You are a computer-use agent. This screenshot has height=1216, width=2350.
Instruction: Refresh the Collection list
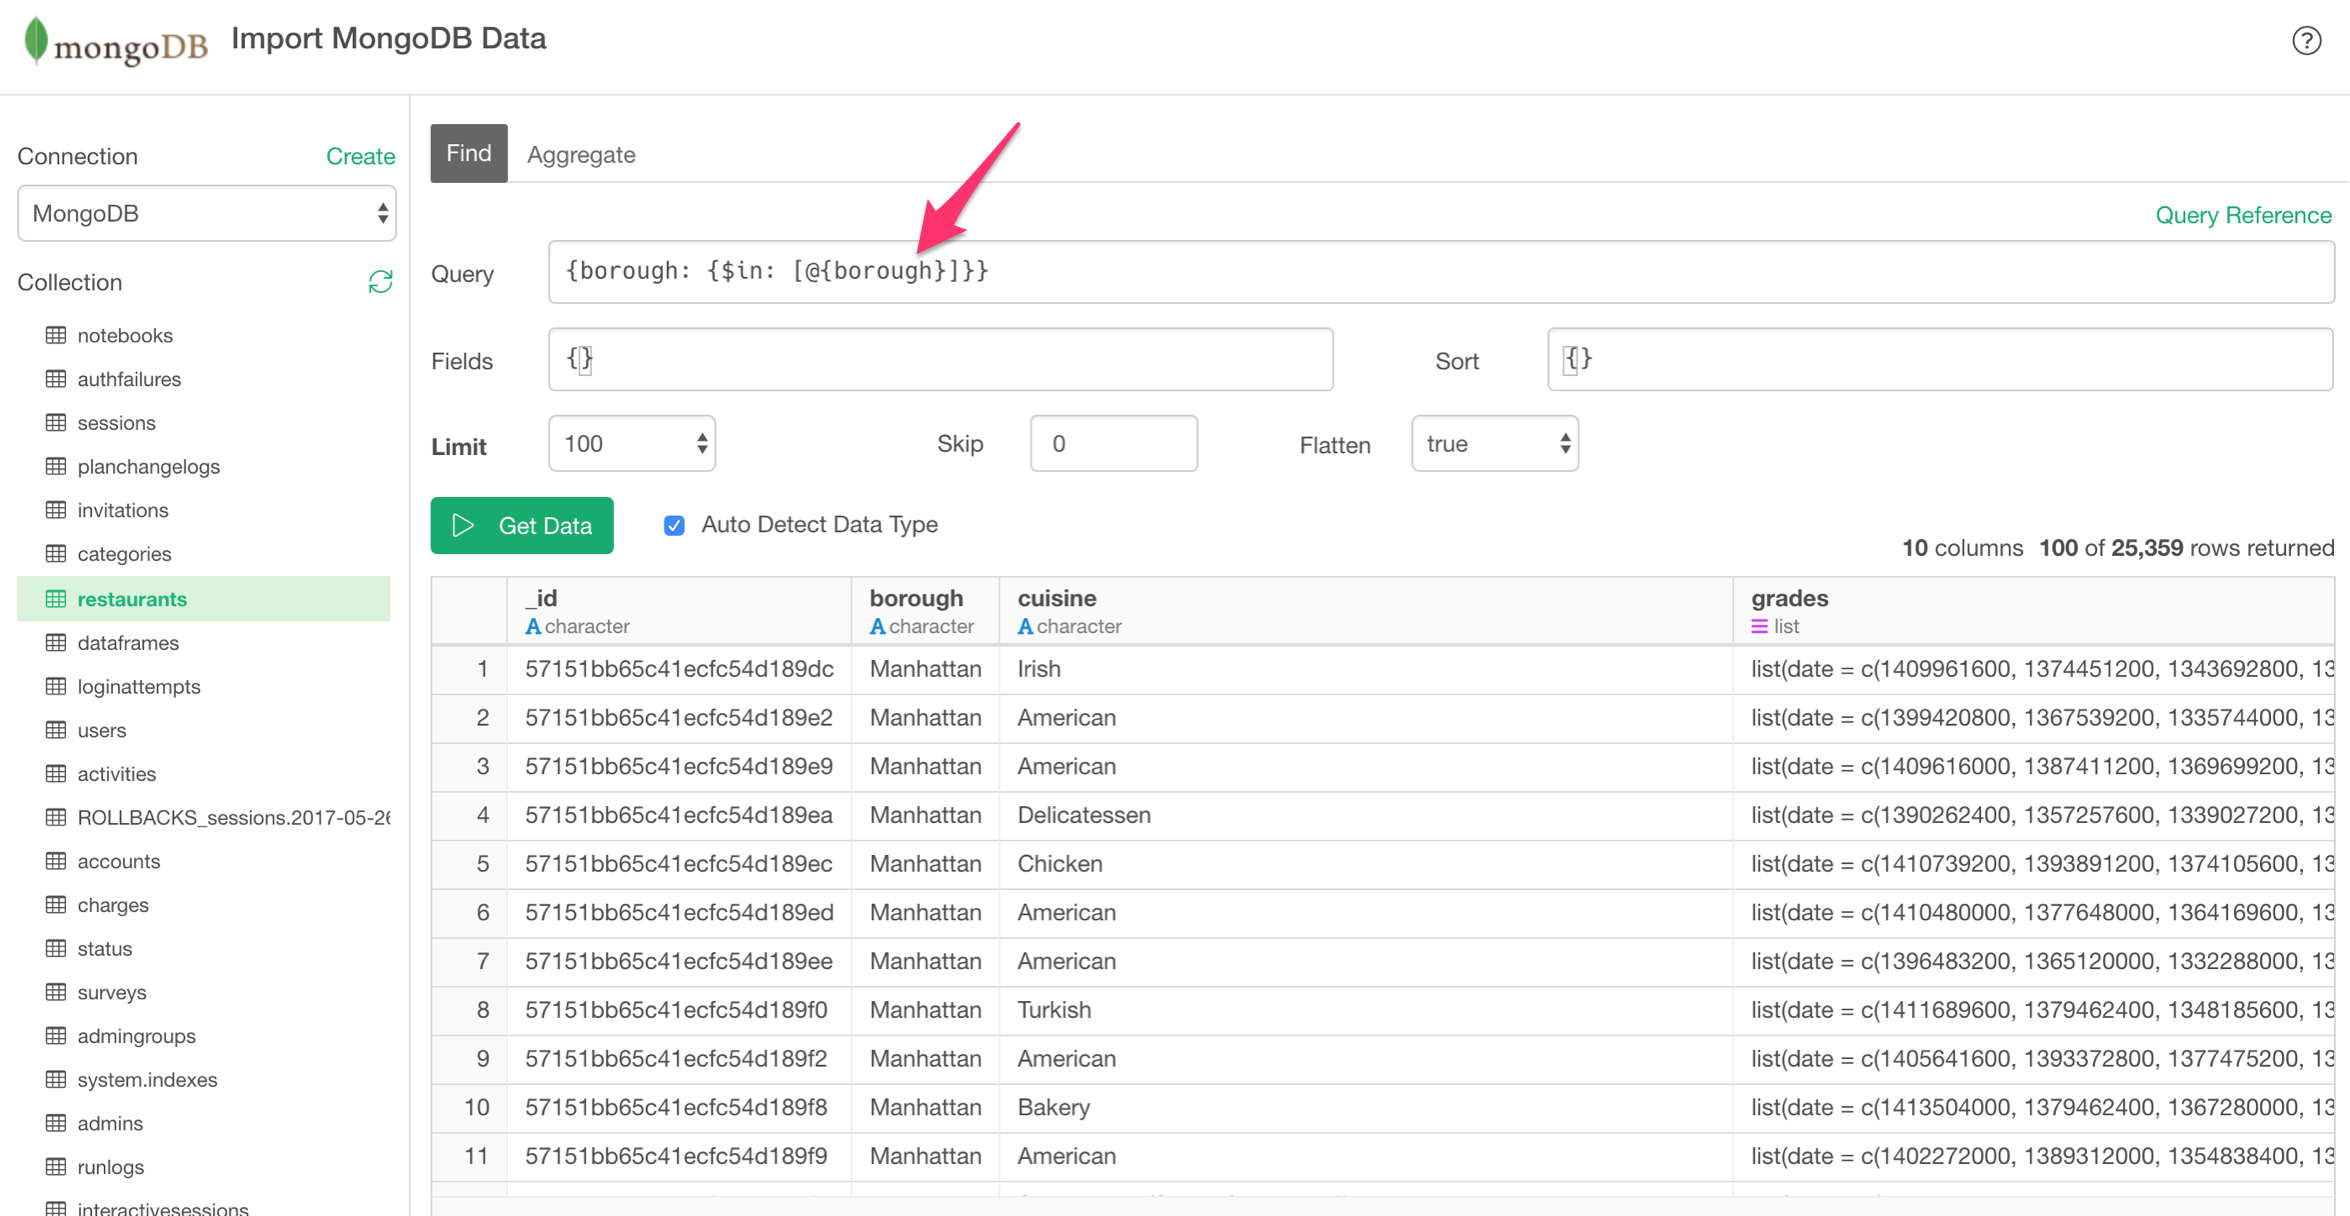[x=380, y=282]
